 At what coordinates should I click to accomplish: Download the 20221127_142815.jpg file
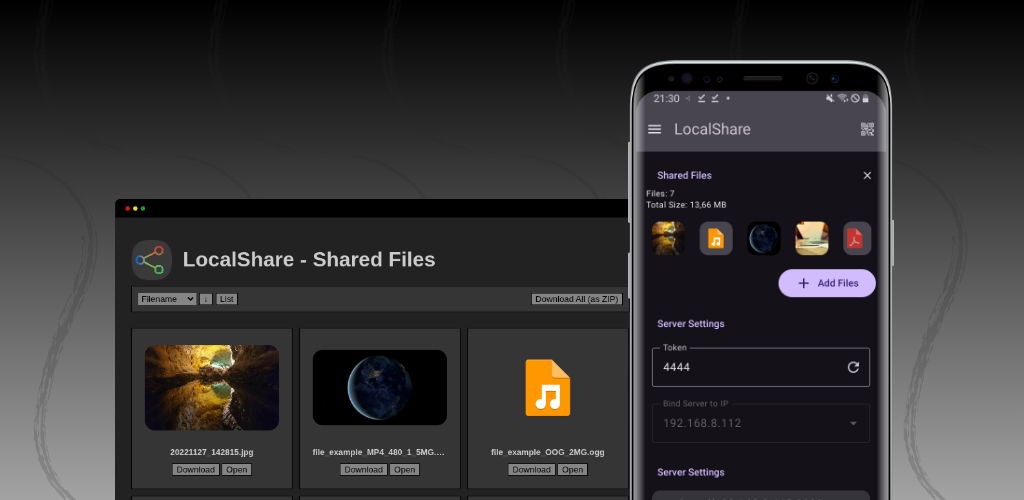pyautogui.click(x=195, y=470)
